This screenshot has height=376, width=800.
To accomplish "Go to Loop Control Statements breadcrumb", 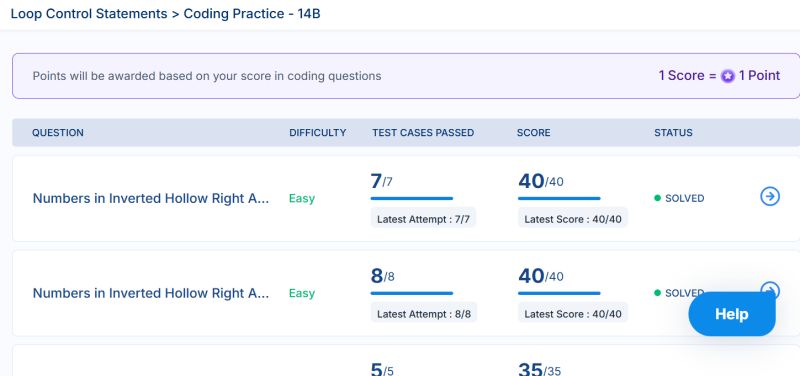I will (89, 14).
